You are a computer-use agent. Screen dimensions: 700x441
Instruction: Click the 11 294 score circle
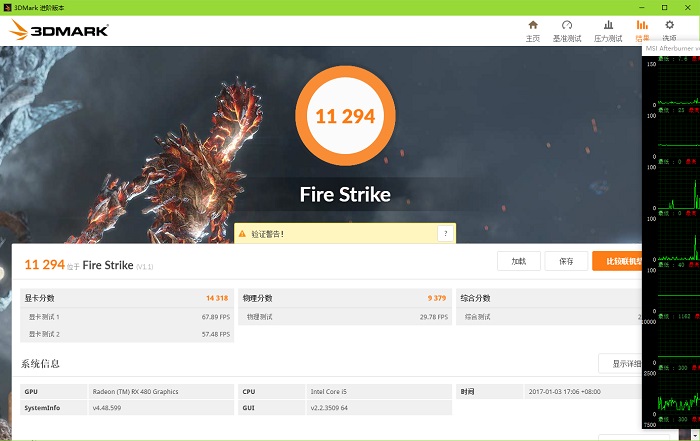[345, 116]
